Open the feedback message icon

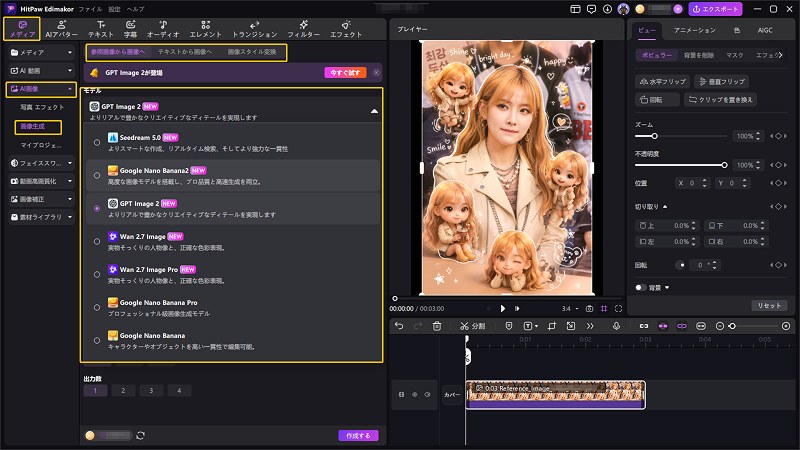(x=591, y=9)
